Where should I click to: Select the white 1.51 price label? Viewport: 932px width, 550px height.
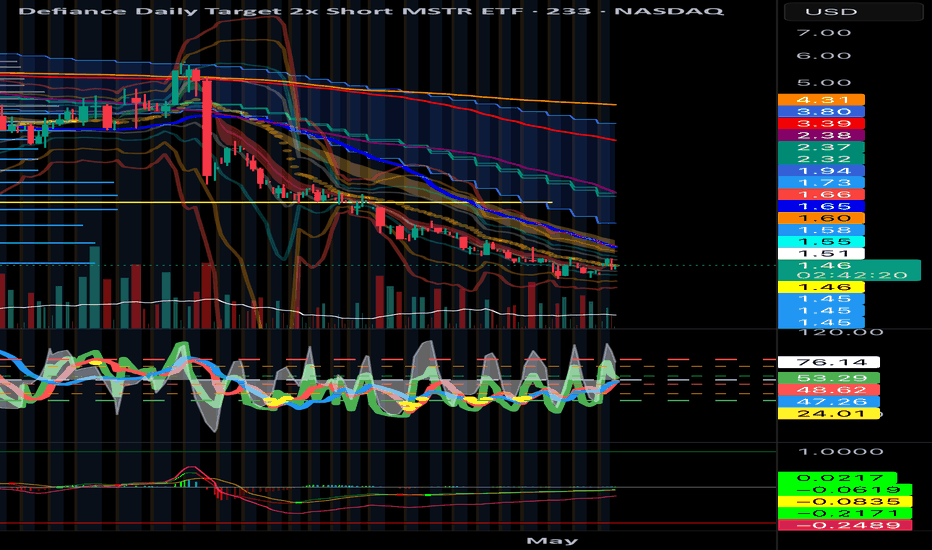pyautogui.click(x=821, y=254)
